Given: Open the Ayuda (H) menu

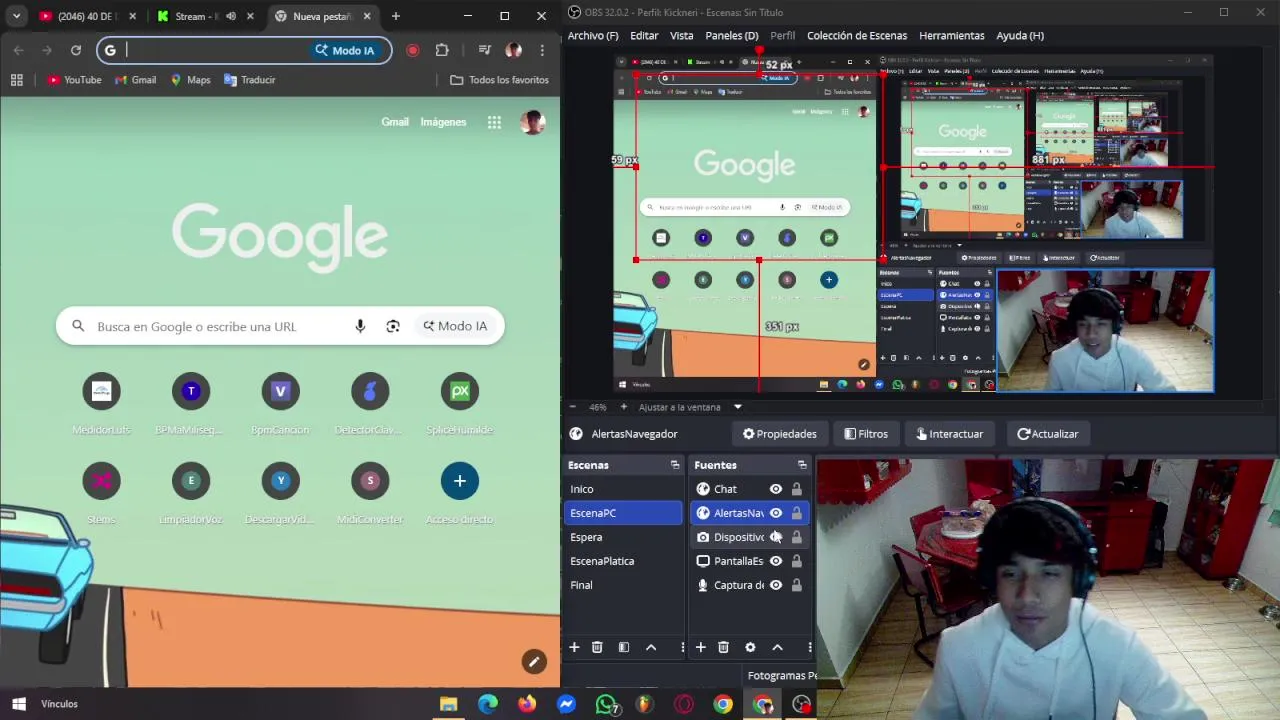Looking at the screenshot, I should point(1020,35).
